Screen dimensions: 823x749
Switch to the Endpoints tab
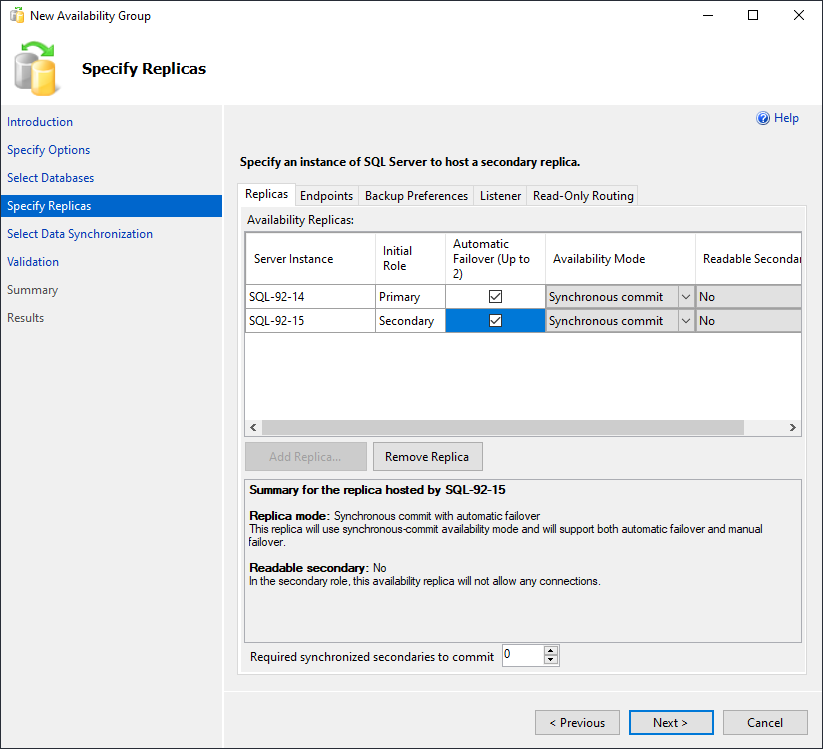click(326, 196)
